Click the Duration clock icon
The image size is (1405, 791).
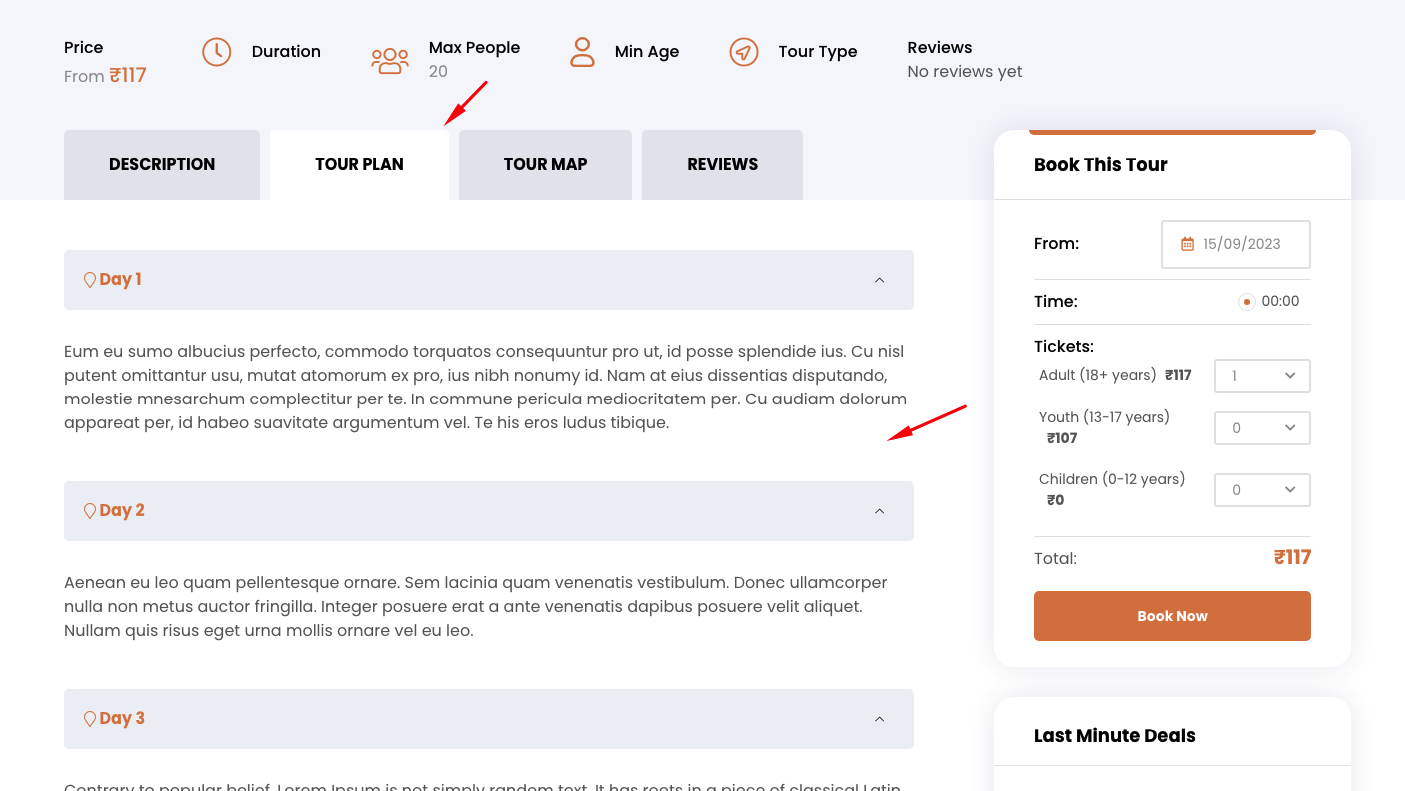[x=217, y=52]
